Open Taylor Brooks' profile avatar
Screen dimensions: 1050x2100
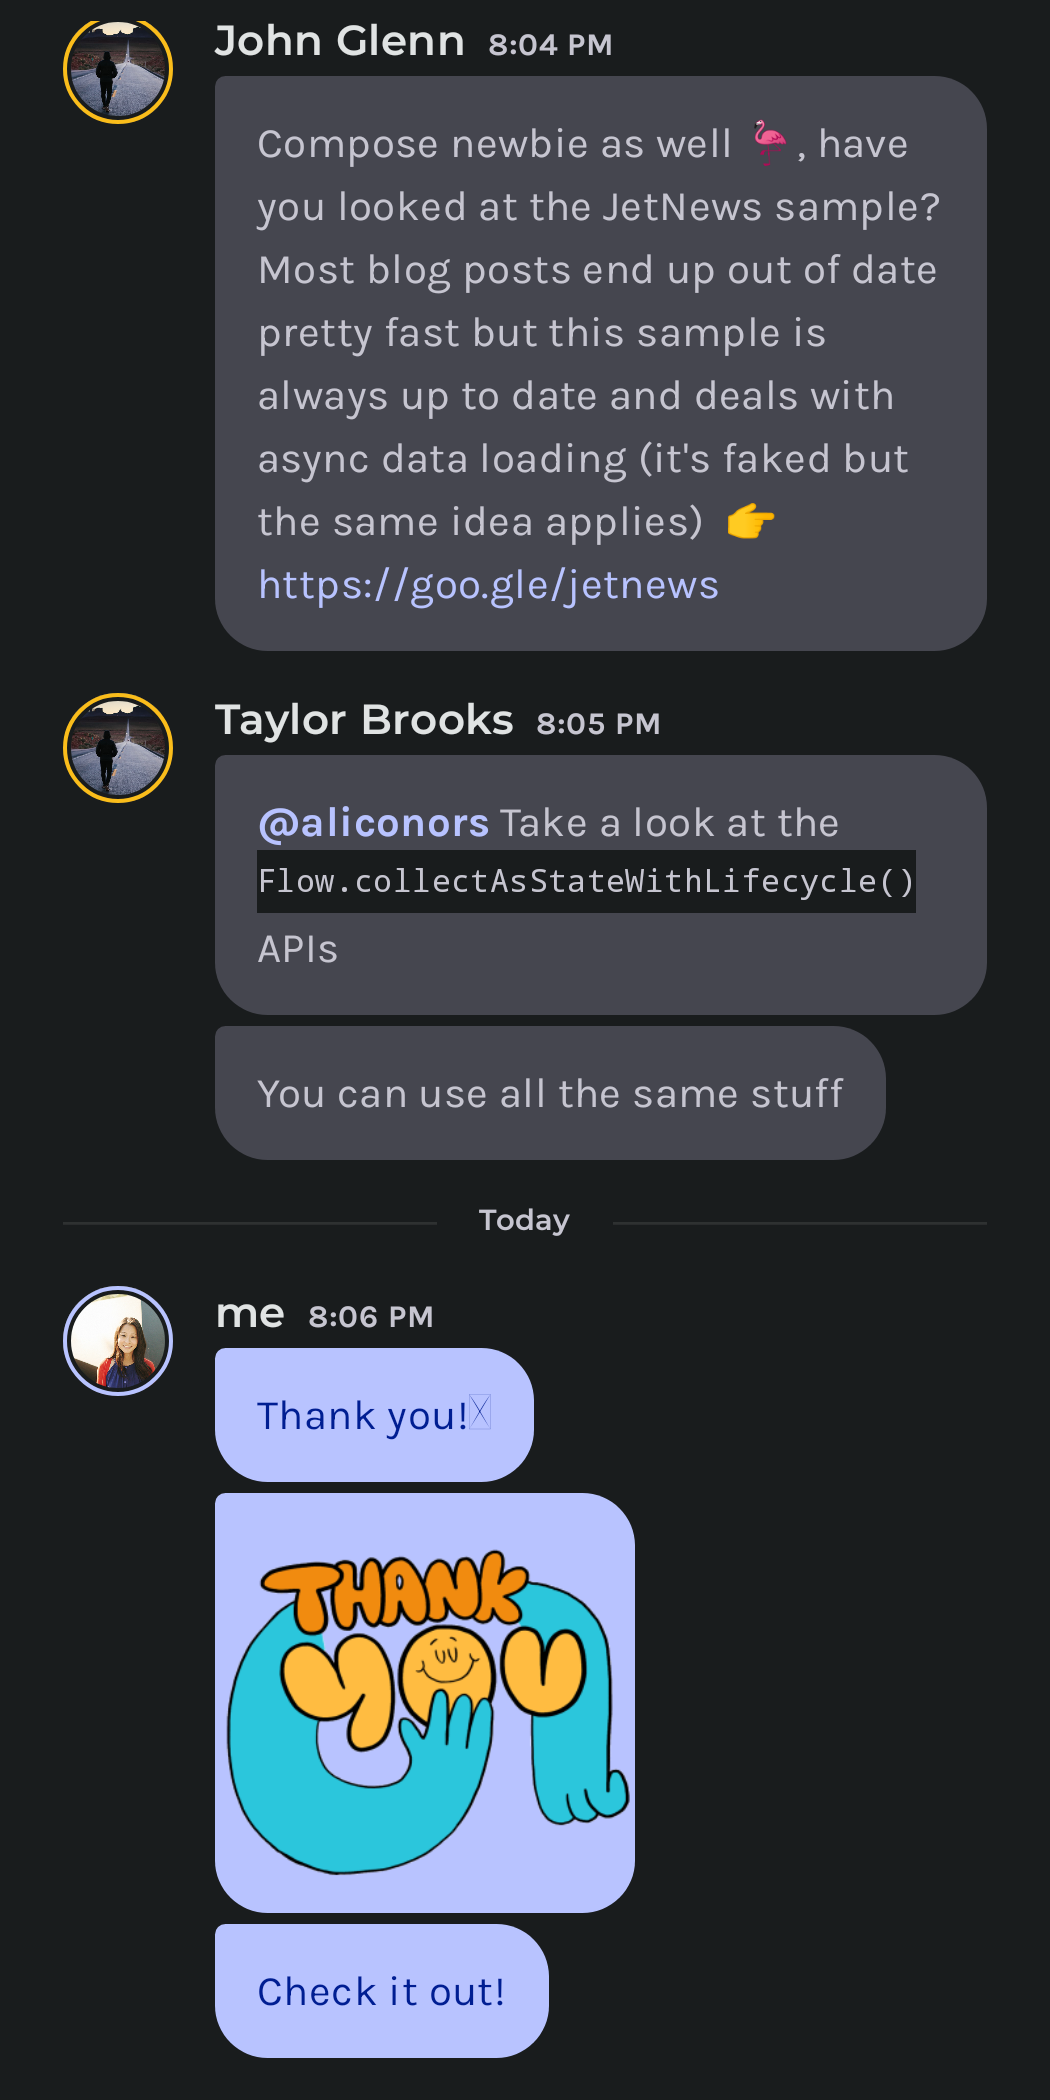118,748
